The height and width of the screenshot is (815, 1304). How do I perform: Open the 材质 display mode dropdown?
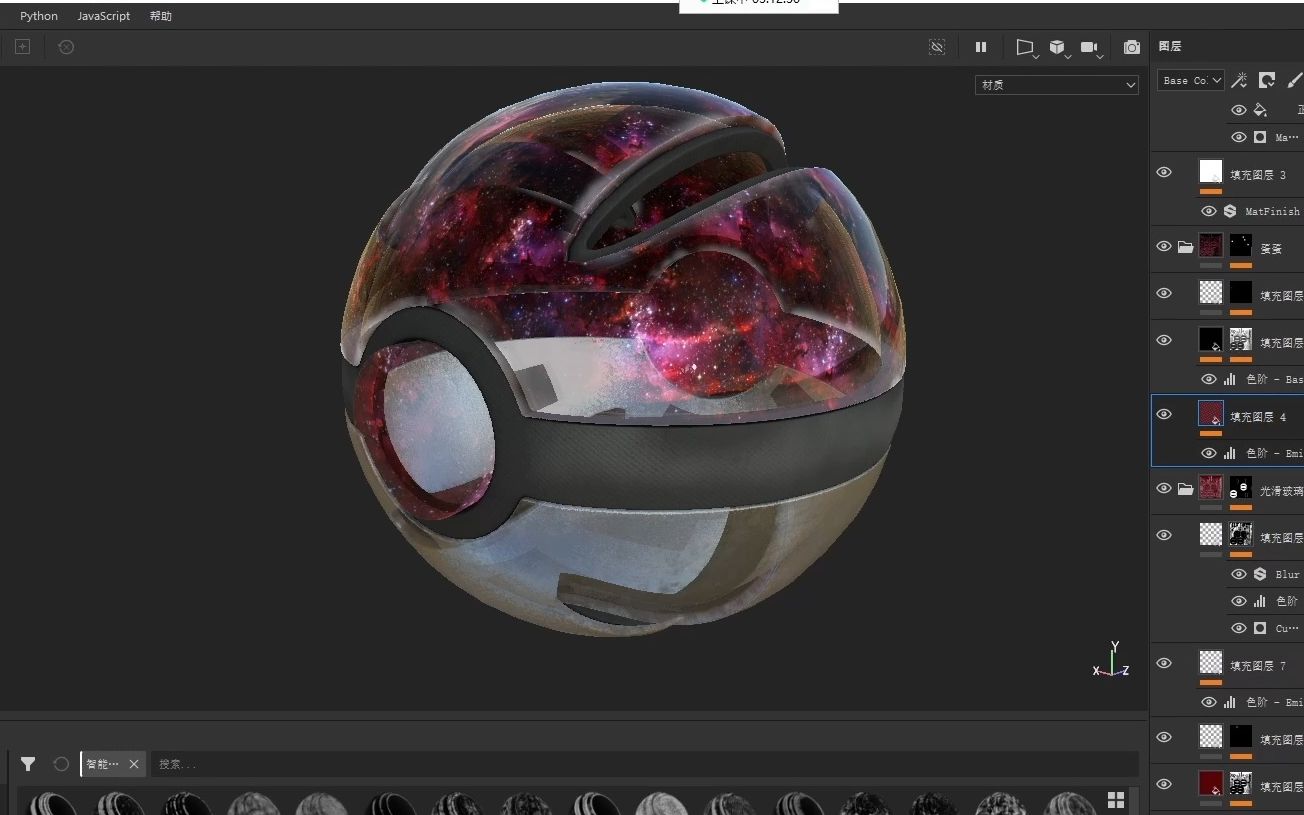click(x=1057, y=85)
